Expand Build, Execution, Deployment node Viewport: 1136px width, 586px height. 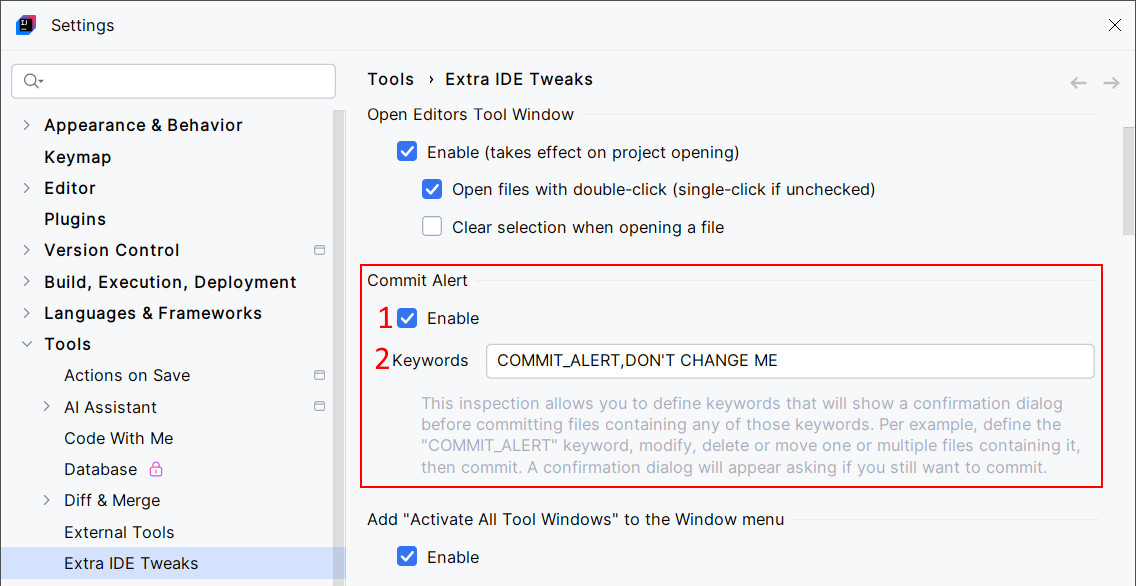click(x=27, y=282)
